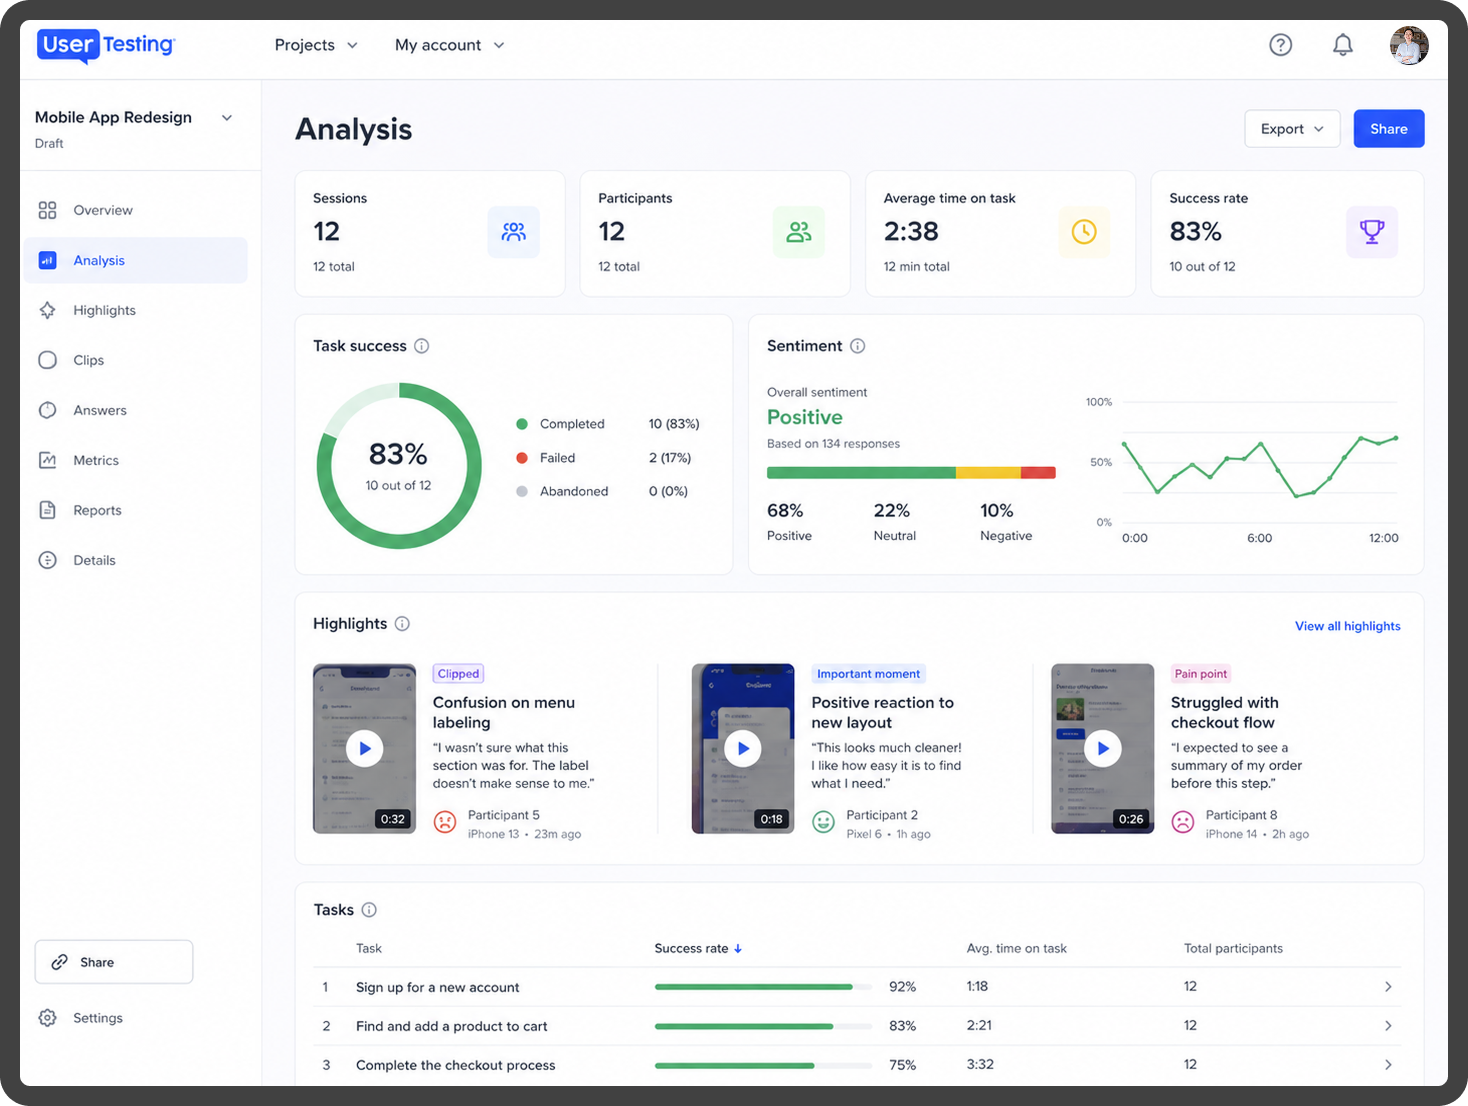This screenshot has height=1106, width=1468.
Task: Click the Average time clock icon
Action: (x=1084, y=232)
